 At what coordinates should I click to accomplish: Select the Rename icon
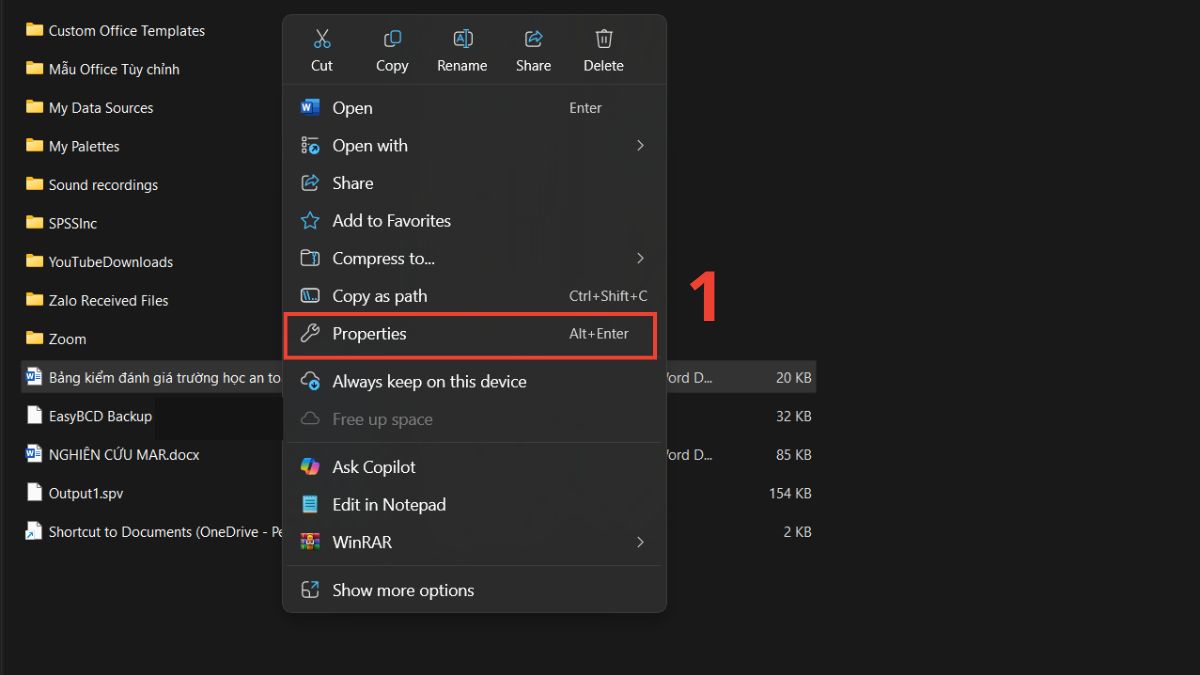[x=462, y=37]
